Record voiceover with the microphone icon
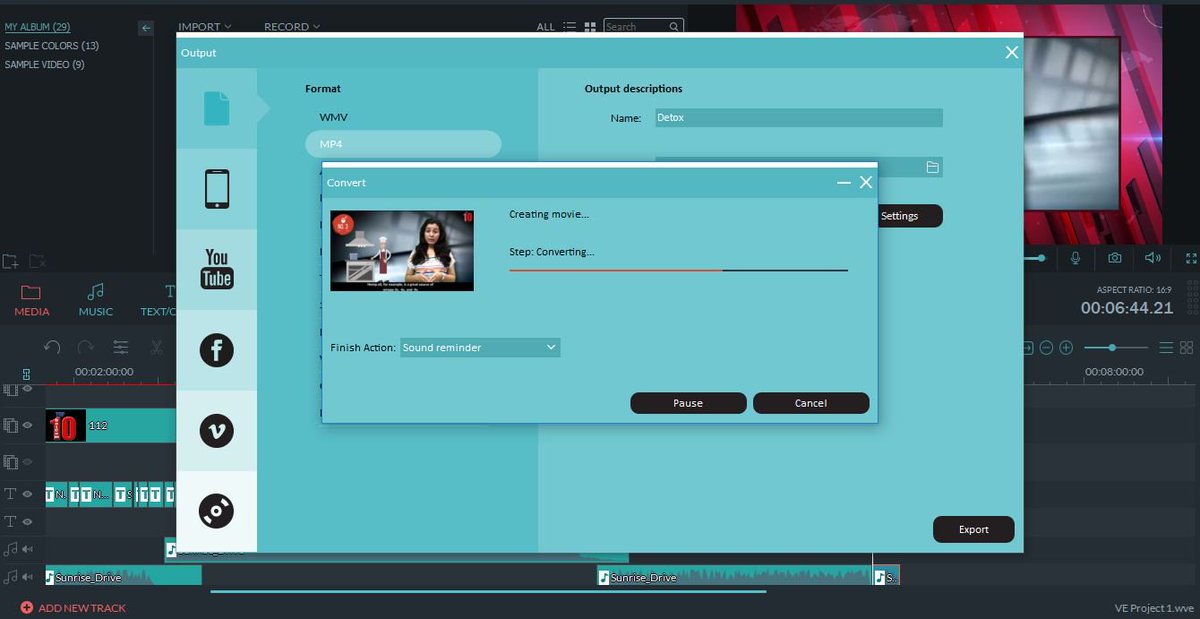 tap(1076, 258)
